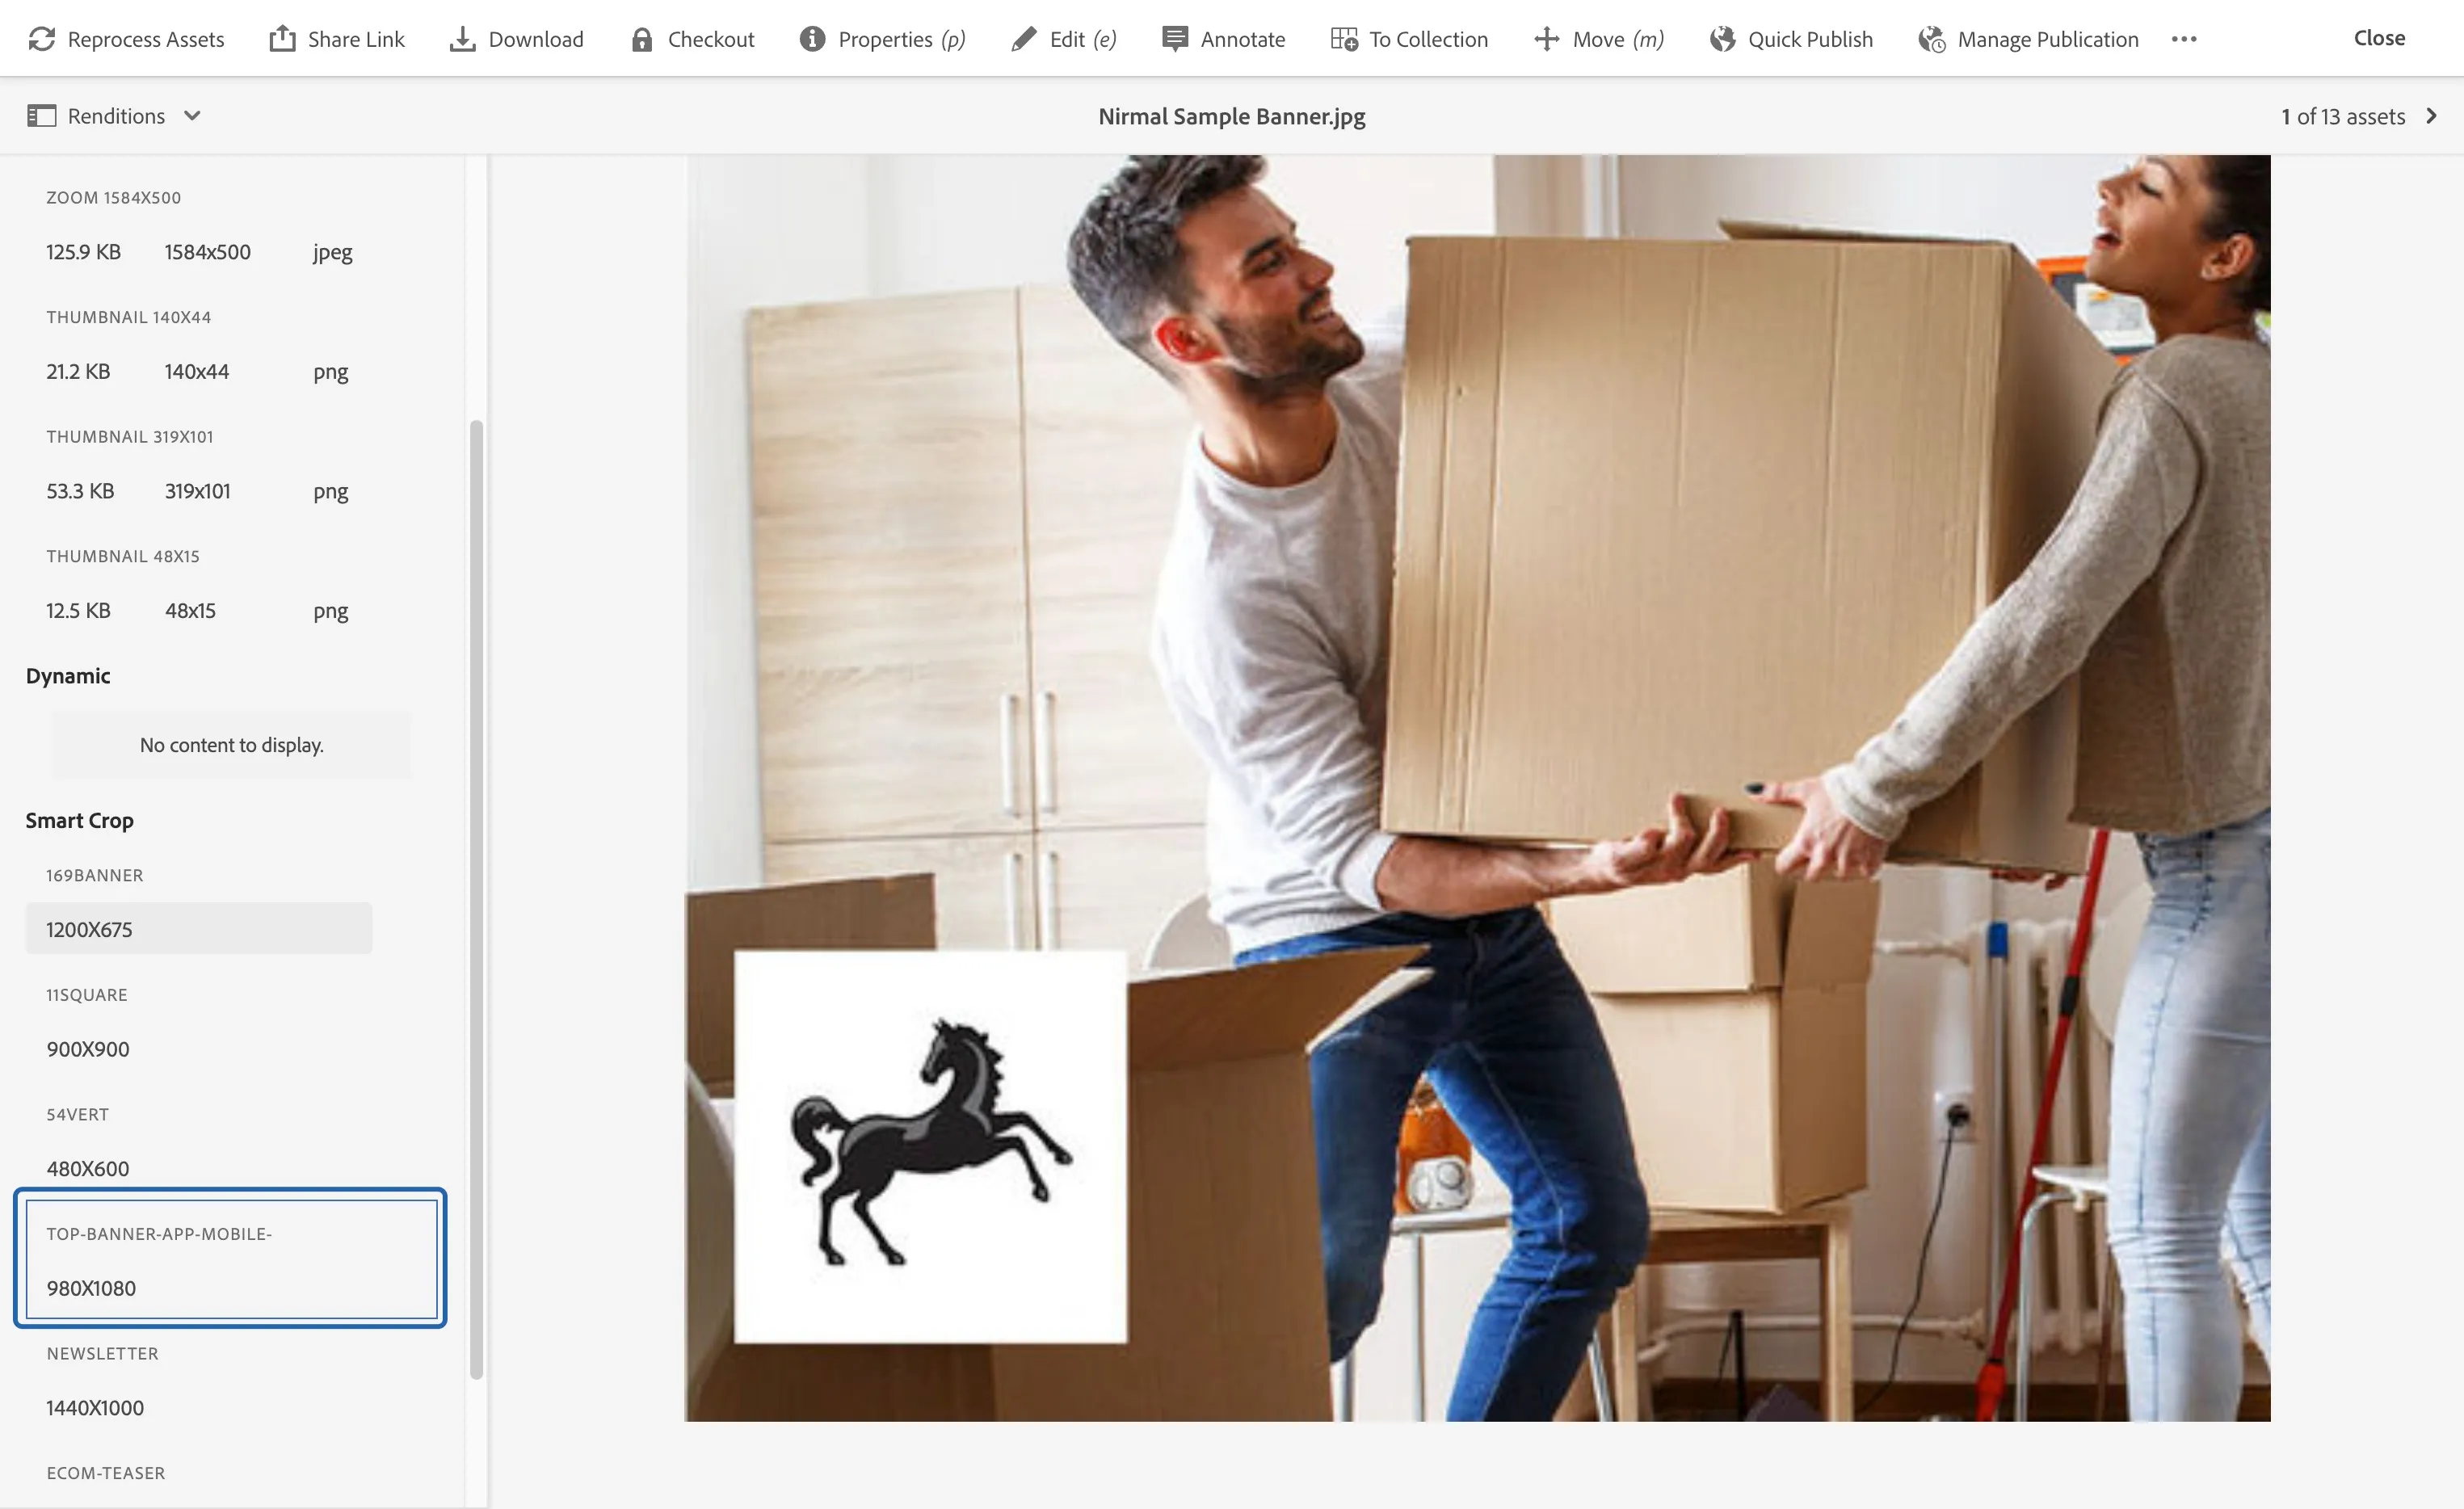This screenshot has width=2464, height=1509.
Task: Click the 'No content to display.' message
Action: pyautogui.click(x=232, y=745)
